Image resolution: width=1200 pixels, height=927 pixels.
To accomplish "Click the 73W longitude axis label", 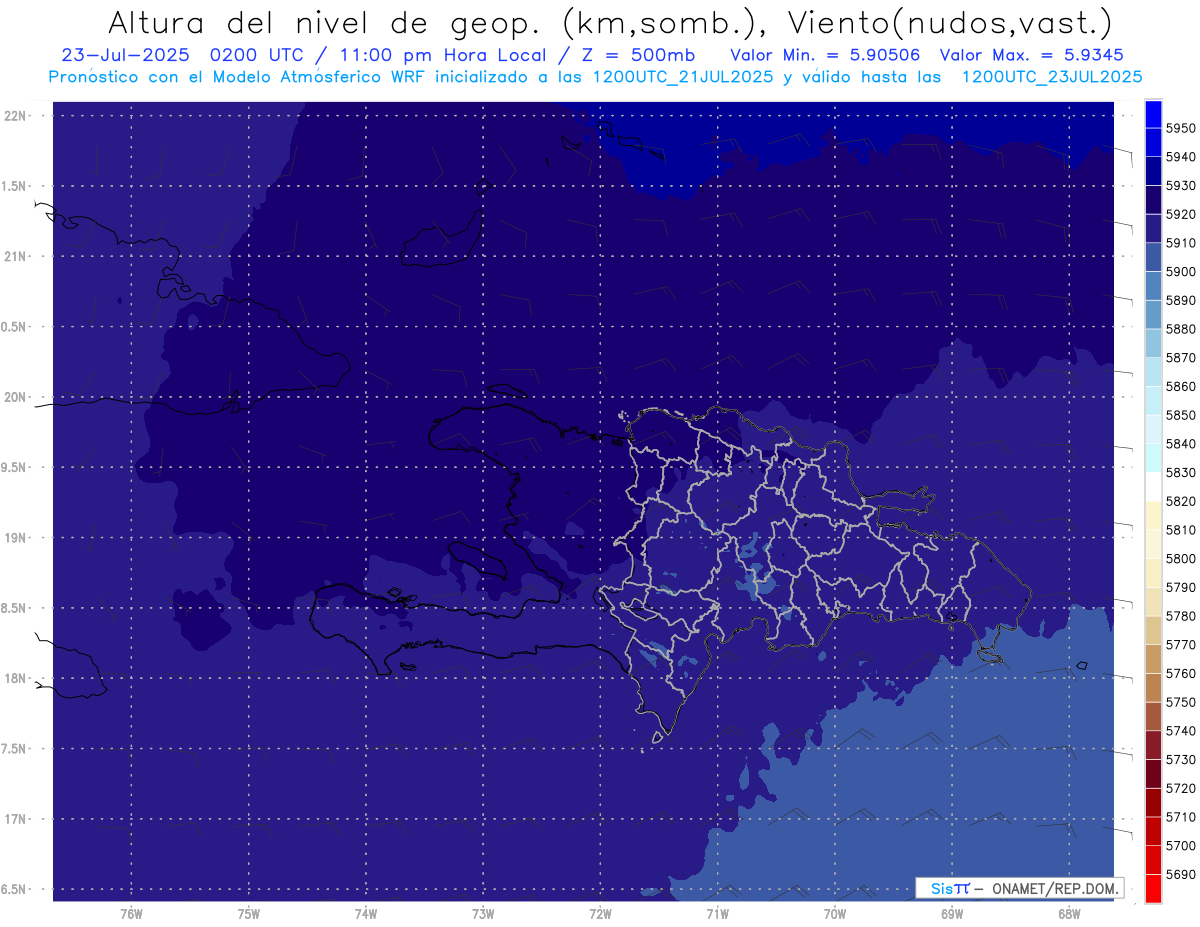I will (483, 914).
